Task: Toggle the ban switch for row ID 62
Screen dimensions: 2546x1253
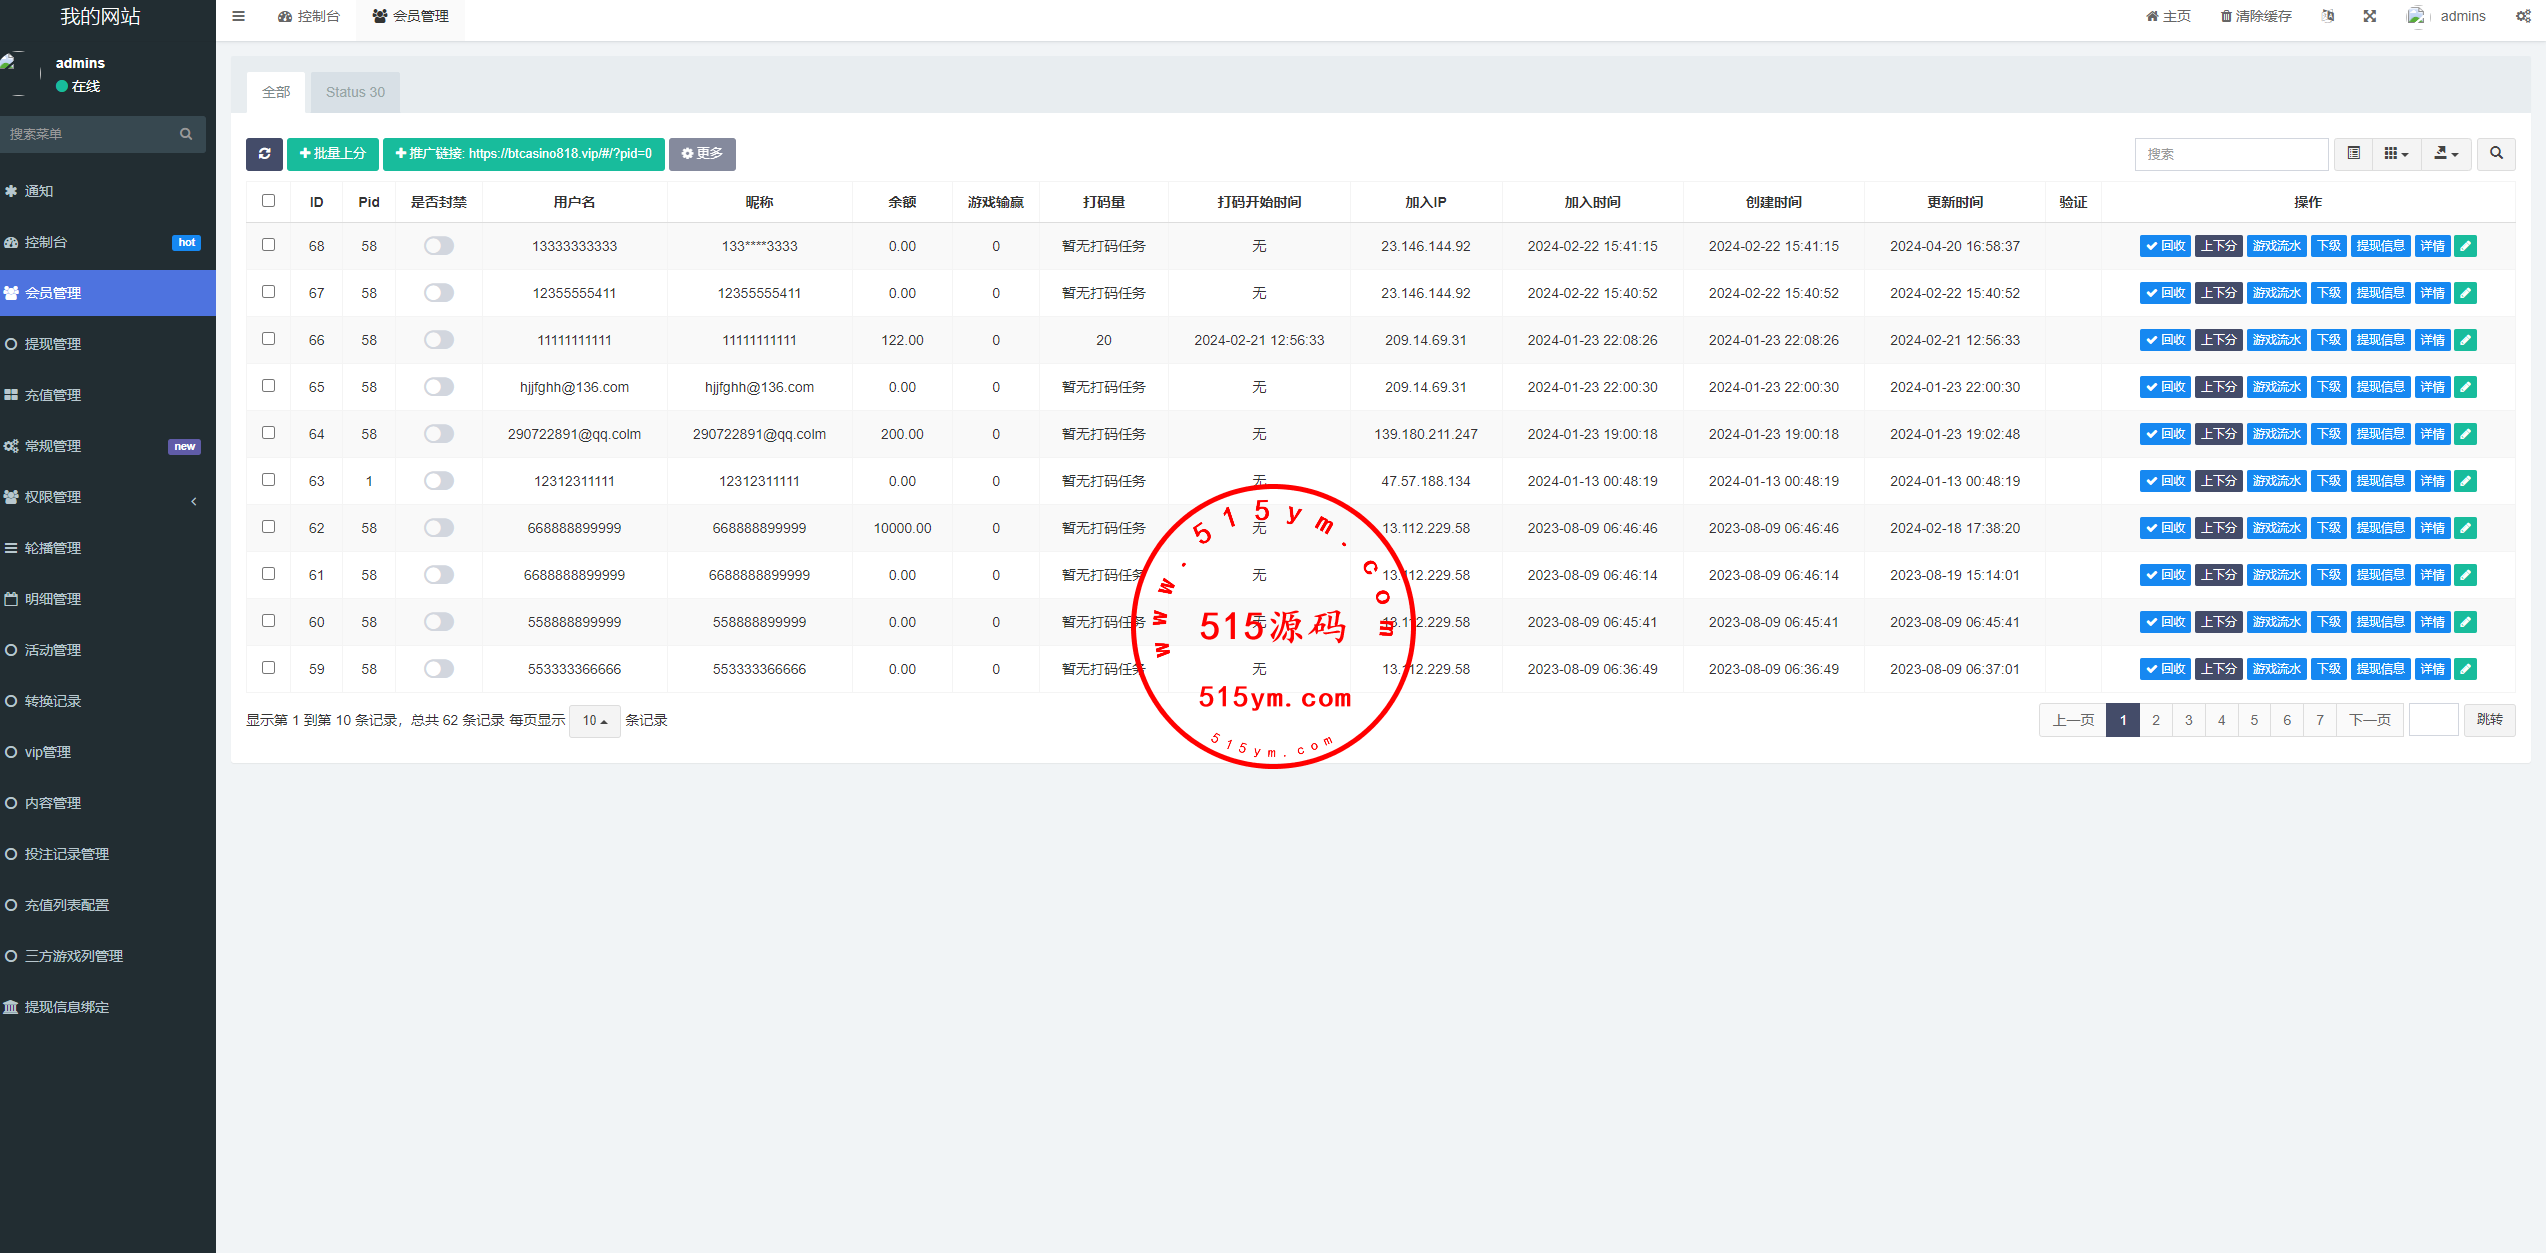Action: (x=438, y=528)
